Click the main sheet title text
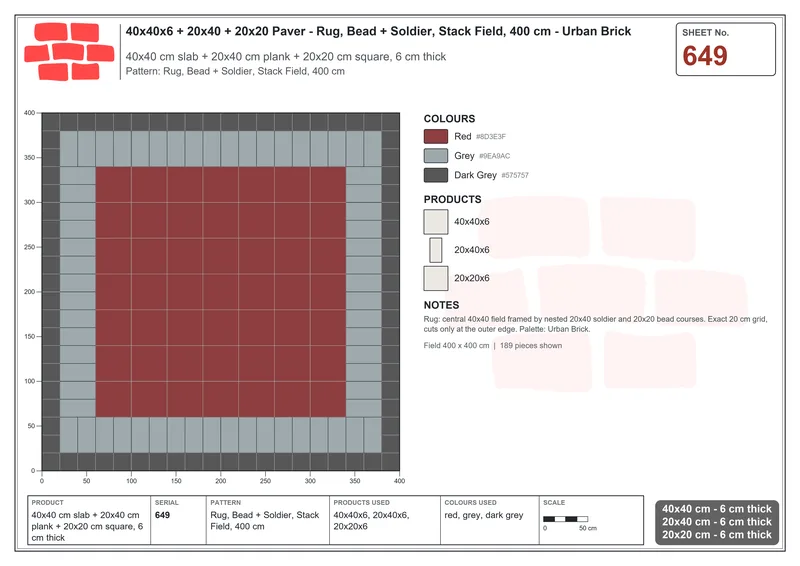Image resolution: width=800 pixels, height=566 pixels. [378, 31]
